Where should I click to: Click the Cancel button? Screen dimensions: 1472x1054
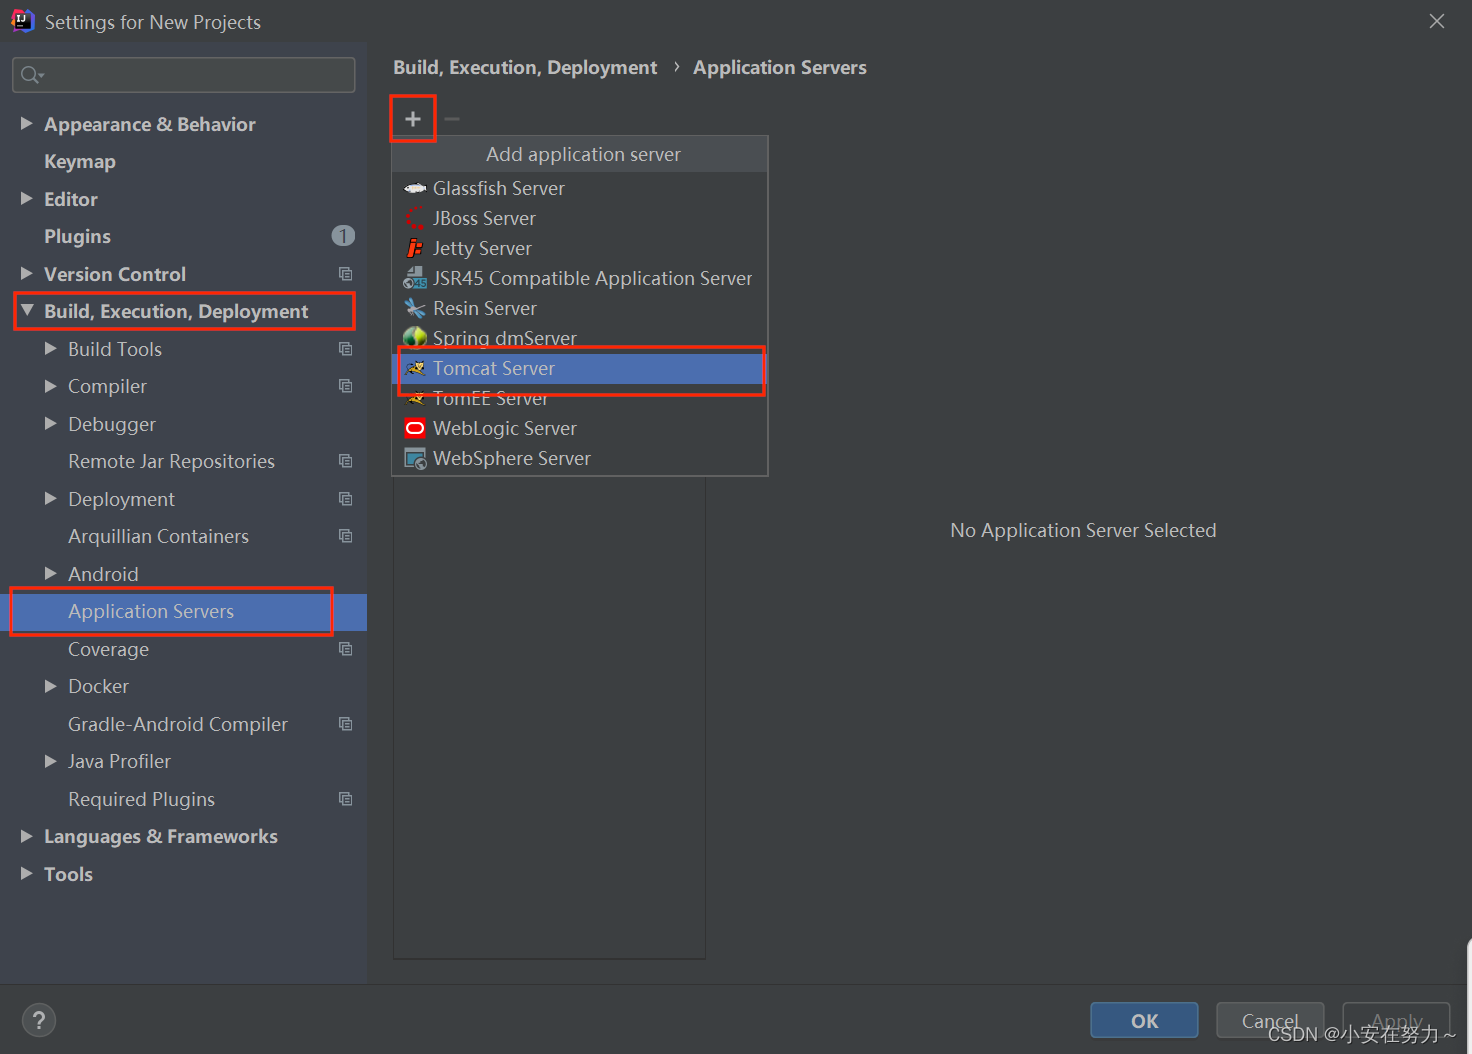pos(1270,1020)
